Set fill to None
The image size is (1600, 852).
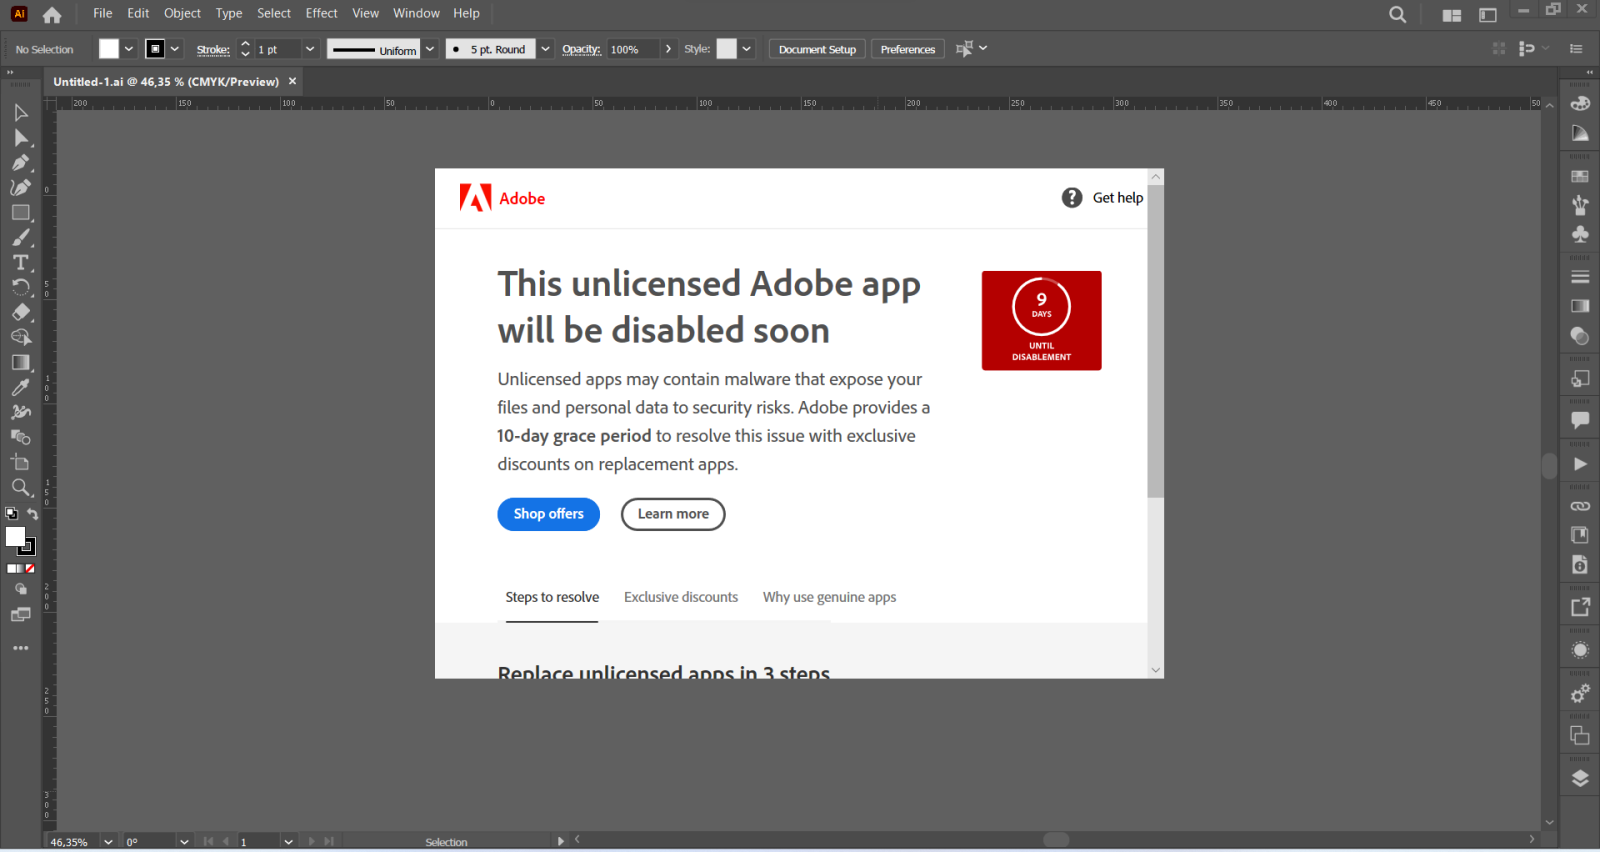point(30,568)
